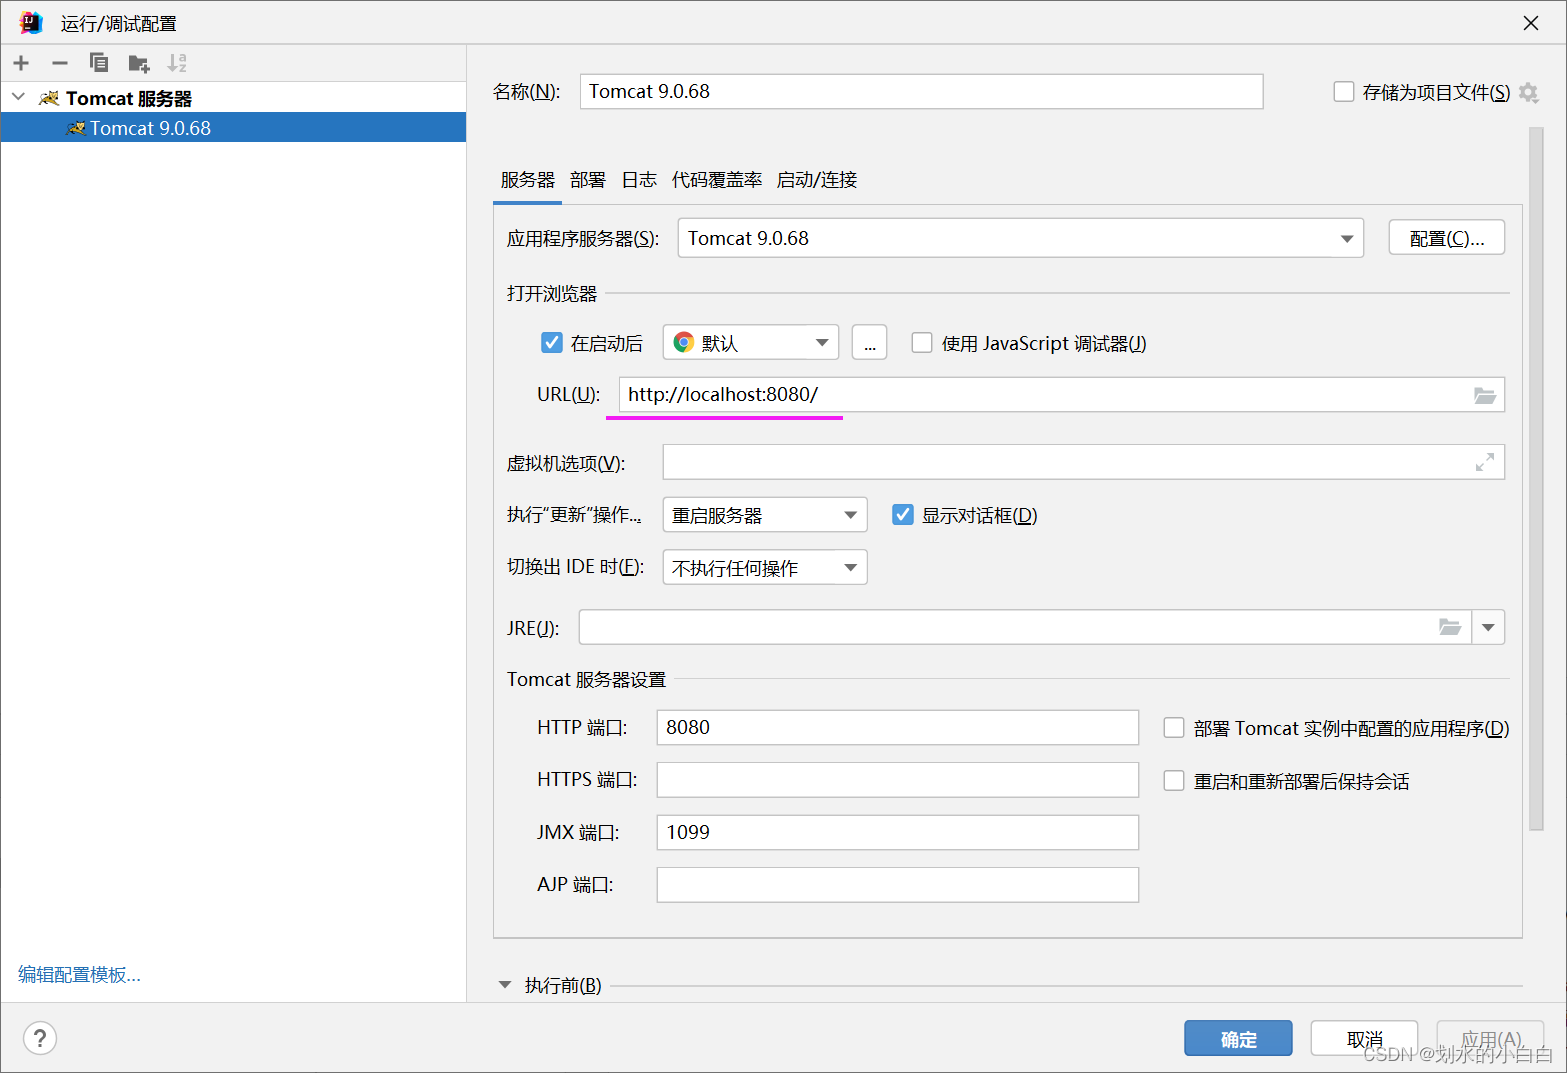Sort configurations alphabetically
This screenshot has height=1073, width=1567.
[177, 63]
